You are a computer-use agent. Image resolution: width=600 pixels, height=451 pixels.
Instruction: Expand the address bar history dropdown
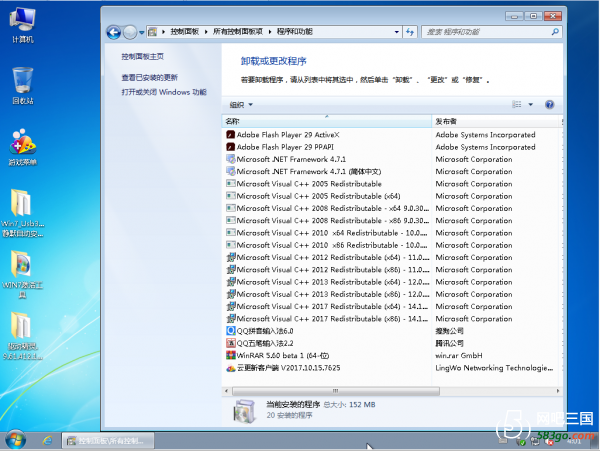tap(397, 32)
